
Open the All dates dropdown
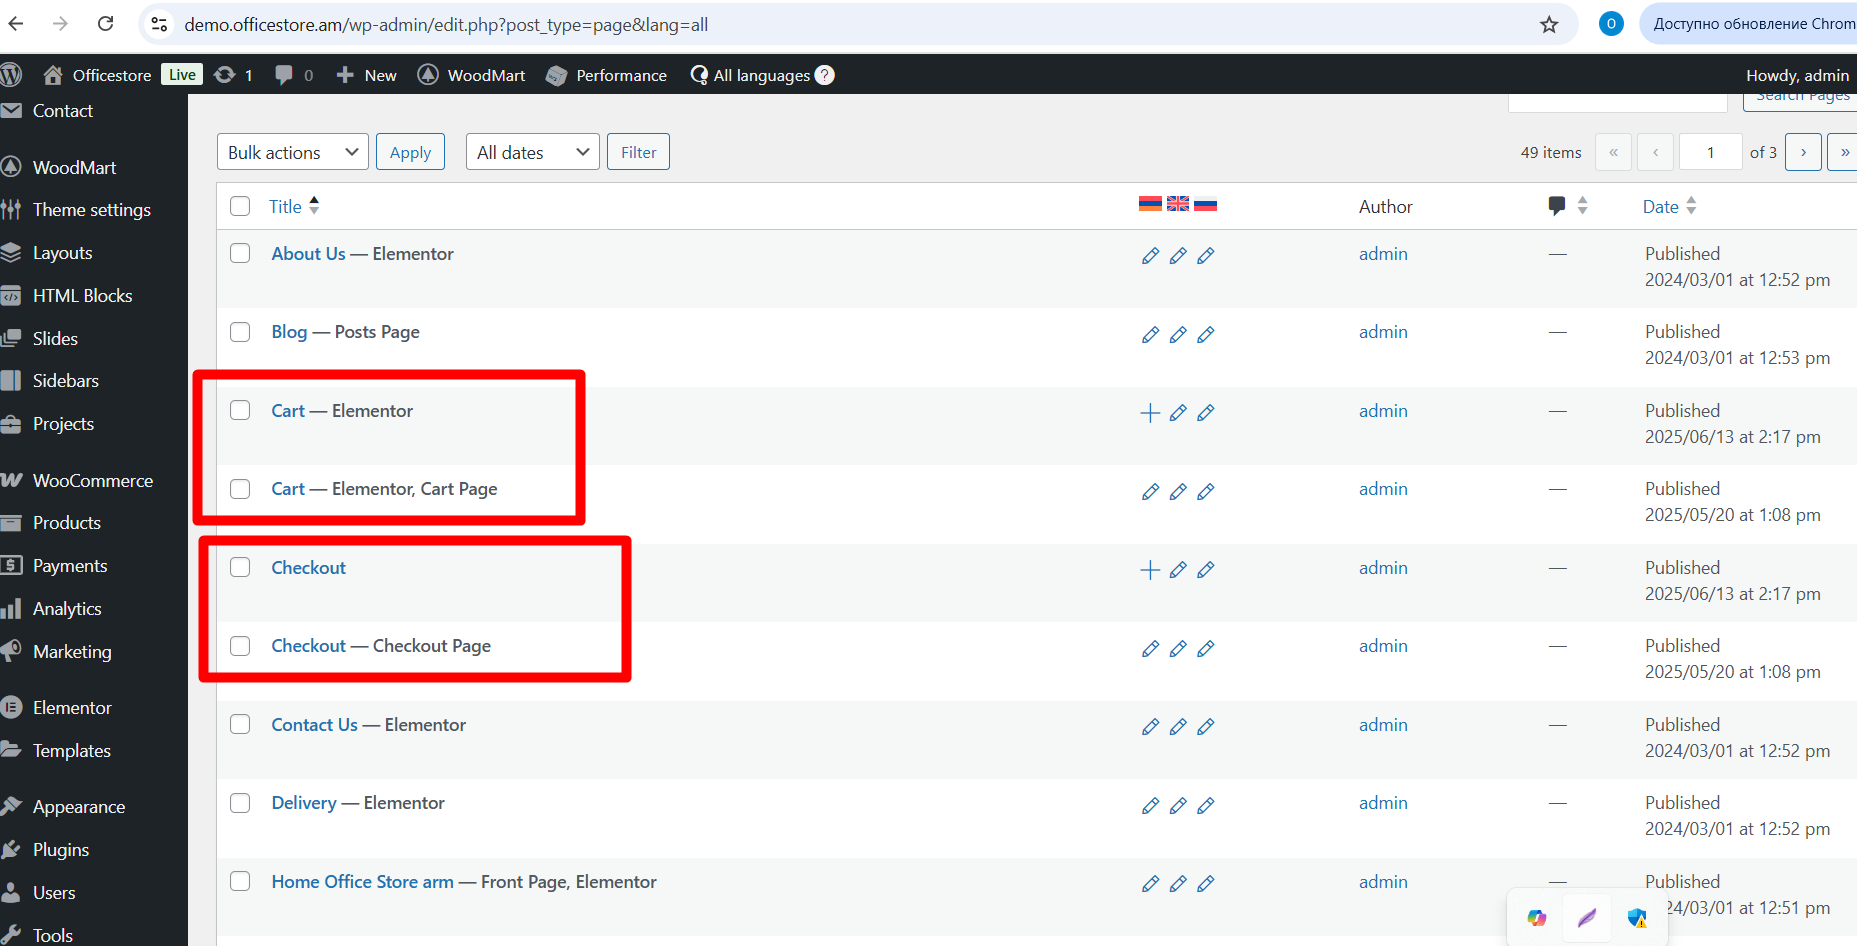click(x=533, y=152)
